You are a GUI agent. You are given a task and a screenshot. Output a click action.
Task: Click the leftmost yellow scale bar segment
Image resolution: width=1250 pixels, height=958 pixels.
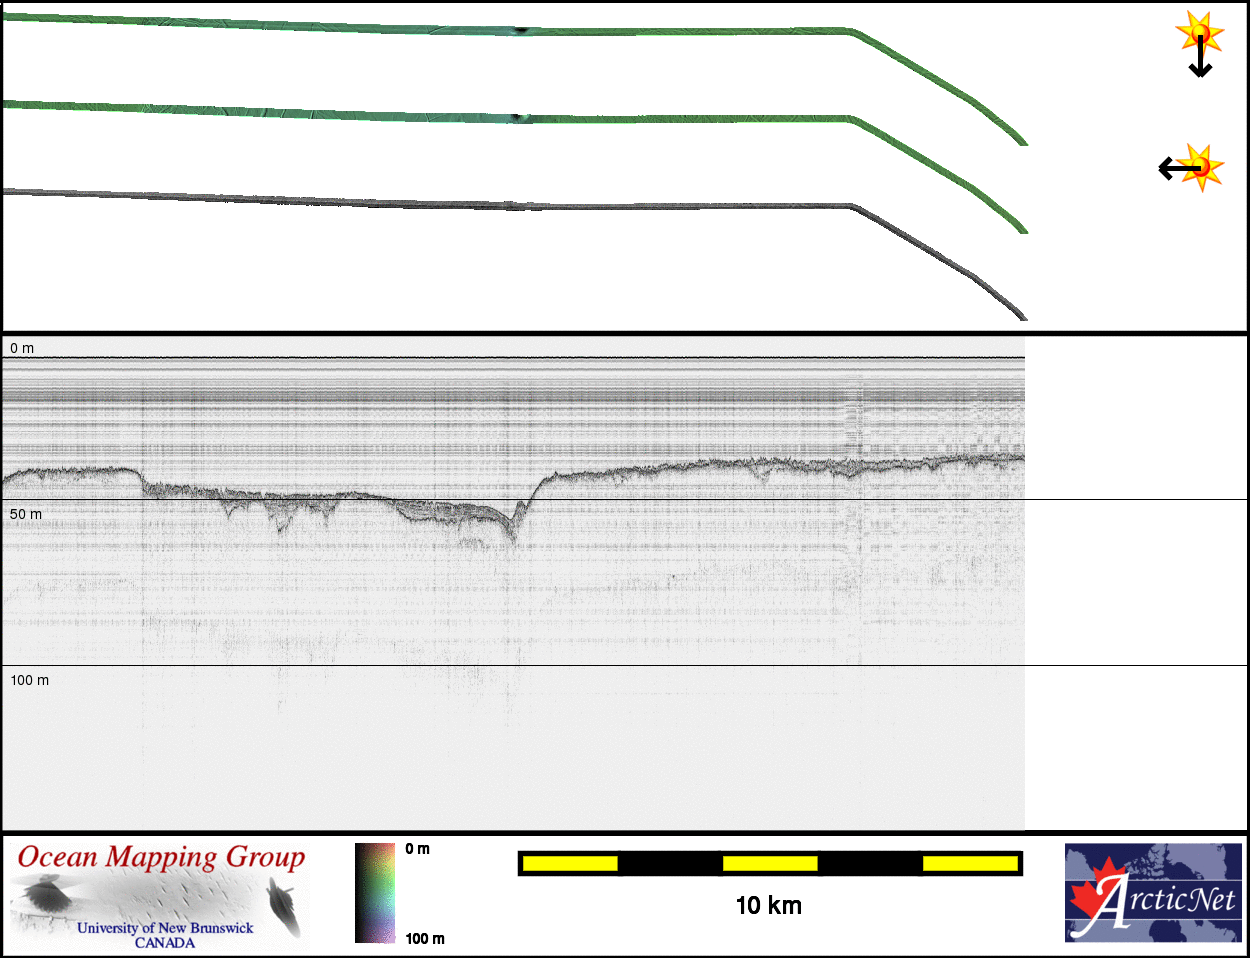(x=570, y=863)
